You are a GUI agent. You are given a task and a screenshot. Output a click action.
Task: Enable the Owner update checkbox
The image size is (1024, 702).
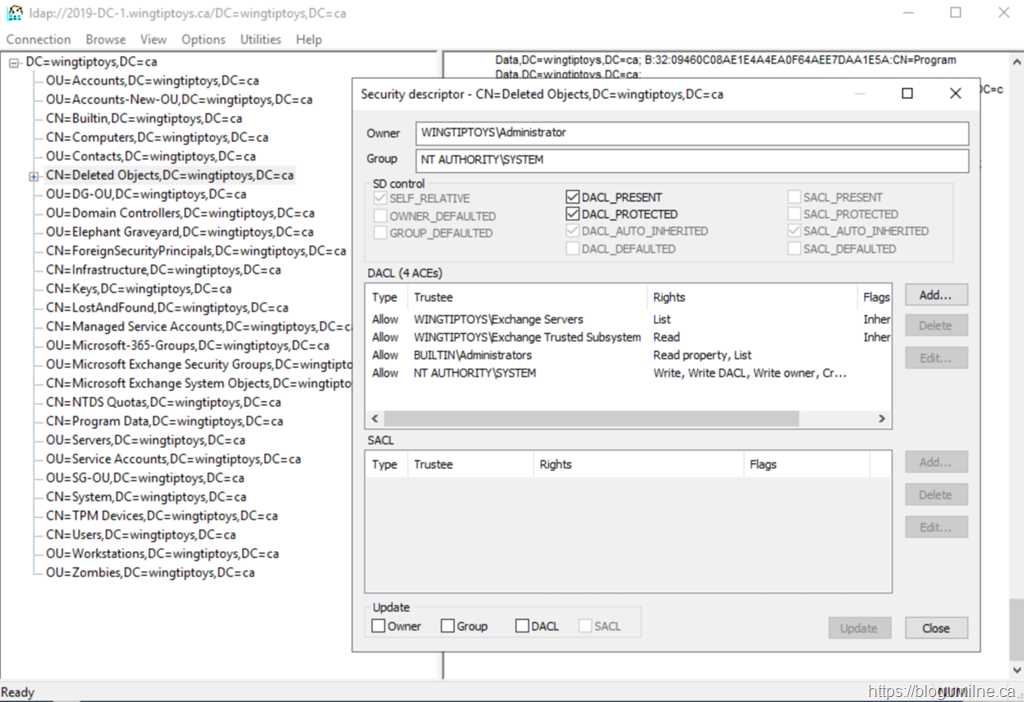[x=378, y=626]
